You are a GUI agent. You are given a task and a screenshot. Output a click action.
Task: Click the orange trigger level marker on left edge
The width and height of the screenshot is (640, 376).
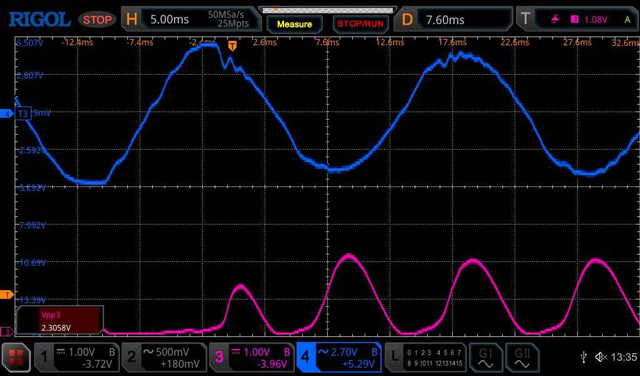pyautogui.click(x=7, y=294)
